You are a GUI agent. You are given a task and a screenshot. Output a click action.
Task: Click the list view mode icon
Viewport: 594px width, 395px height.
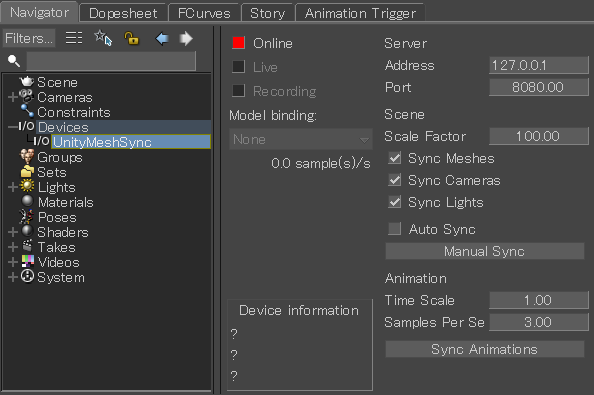coord(74,38)
